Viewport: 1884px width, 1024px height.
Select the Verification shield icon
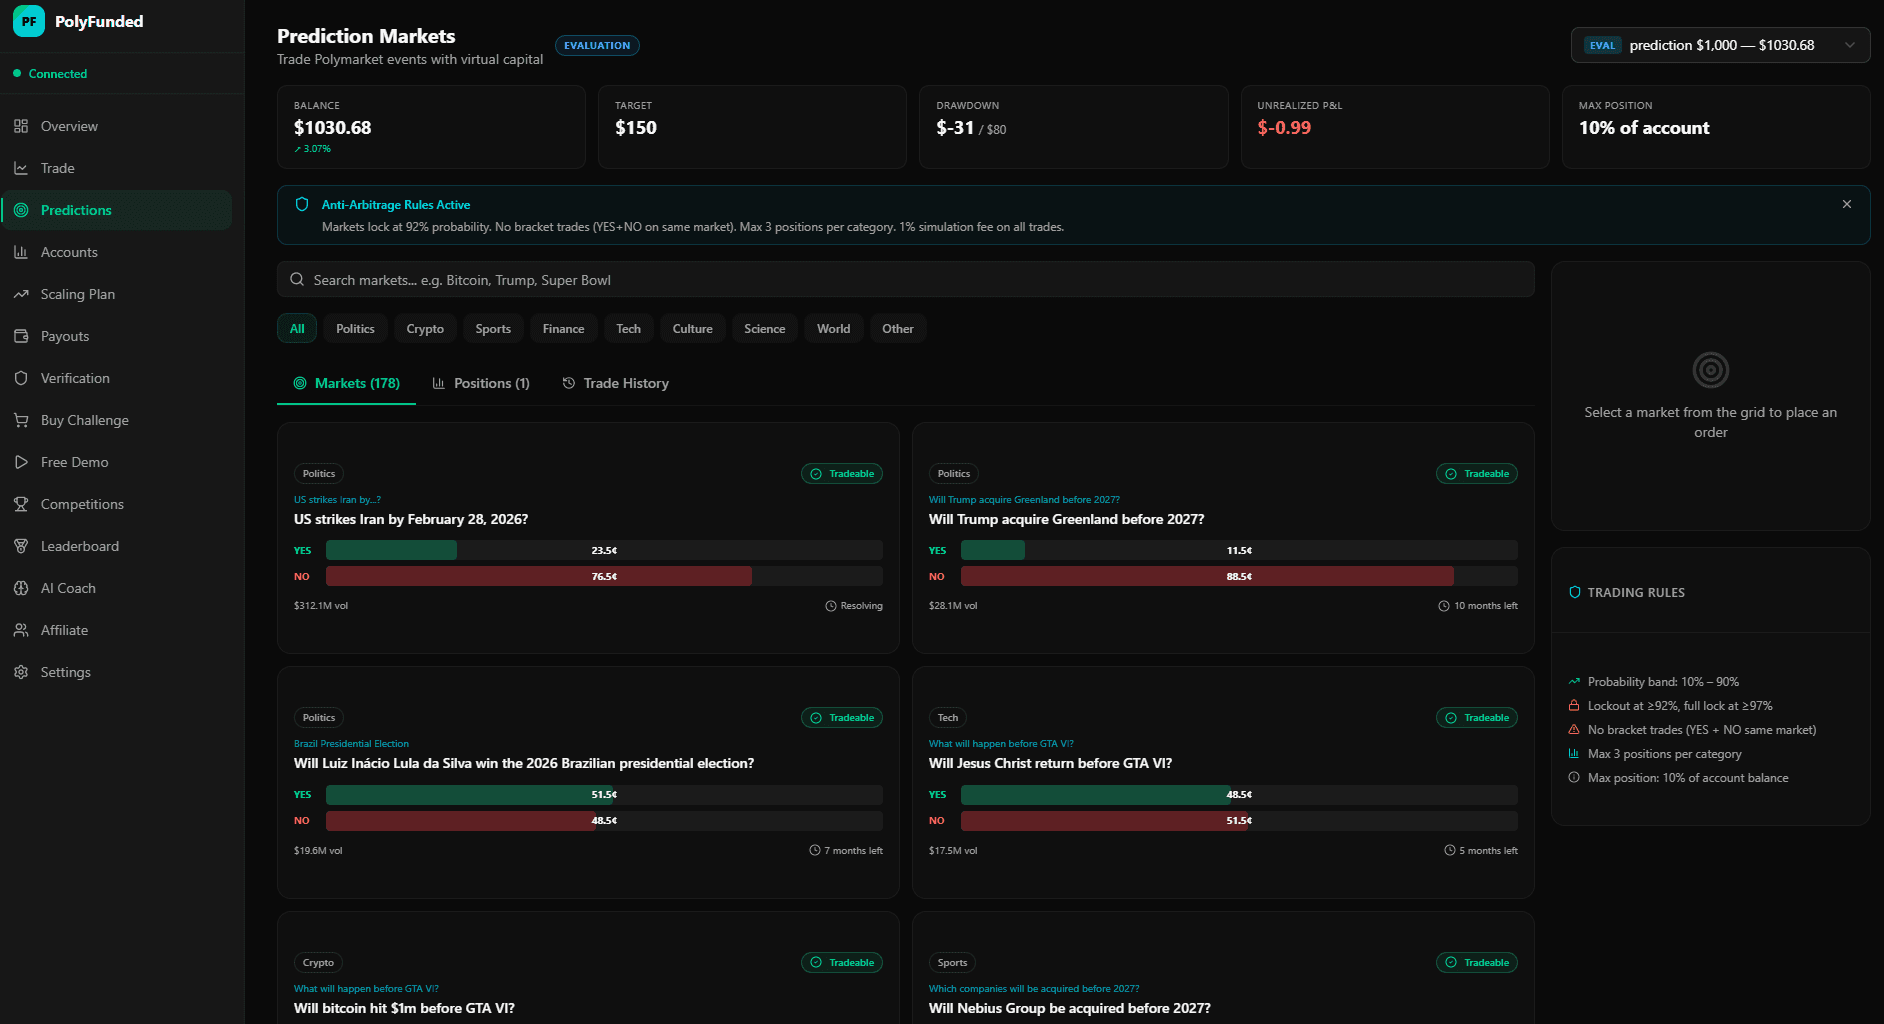coord(22,378)
